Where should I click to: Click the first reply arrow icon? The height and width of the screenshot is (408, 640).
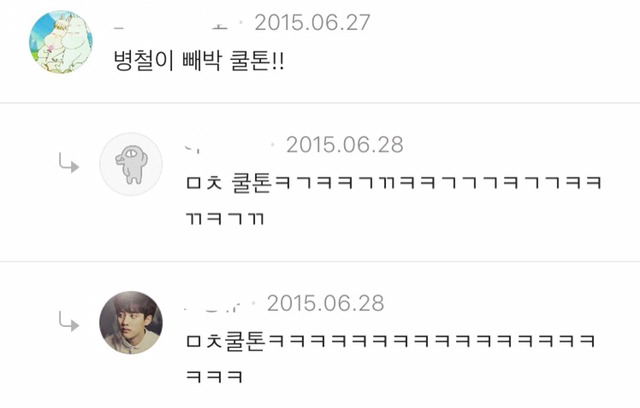click(x=69, y=163)
